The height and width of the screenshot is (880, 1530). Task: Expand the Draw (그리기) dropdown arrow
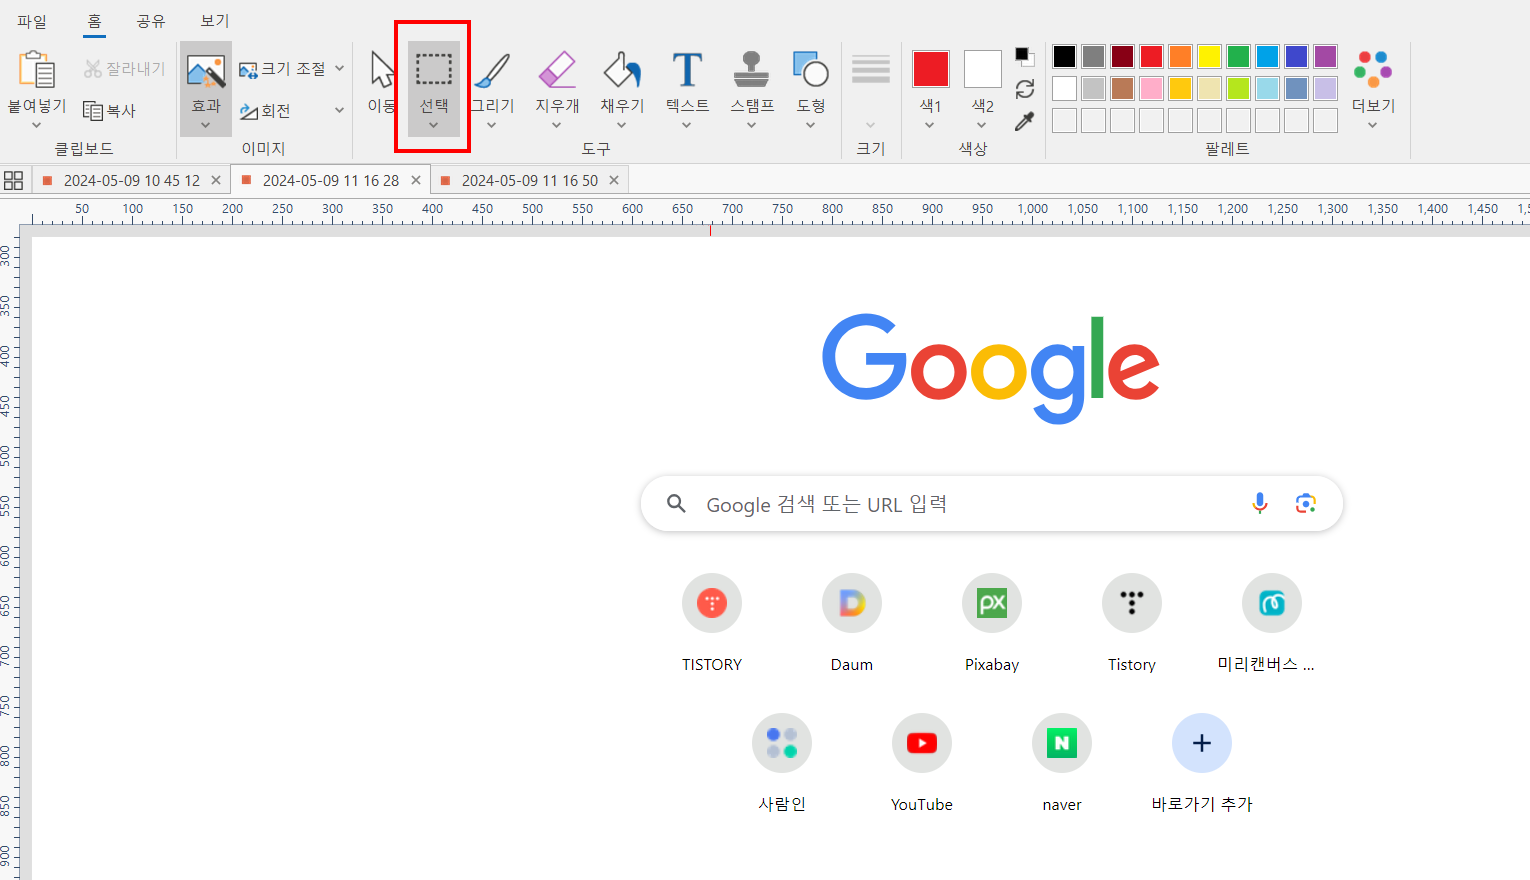click(492, 126)
